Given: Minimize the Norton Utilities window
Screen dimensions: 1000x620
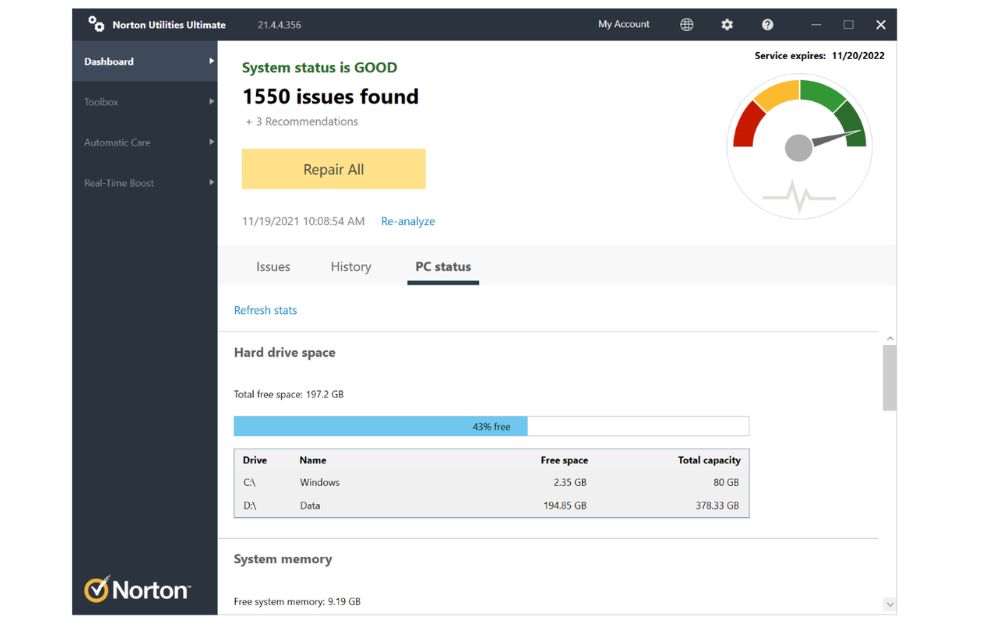Looking at the screenshot, I should tap(816, 24).
